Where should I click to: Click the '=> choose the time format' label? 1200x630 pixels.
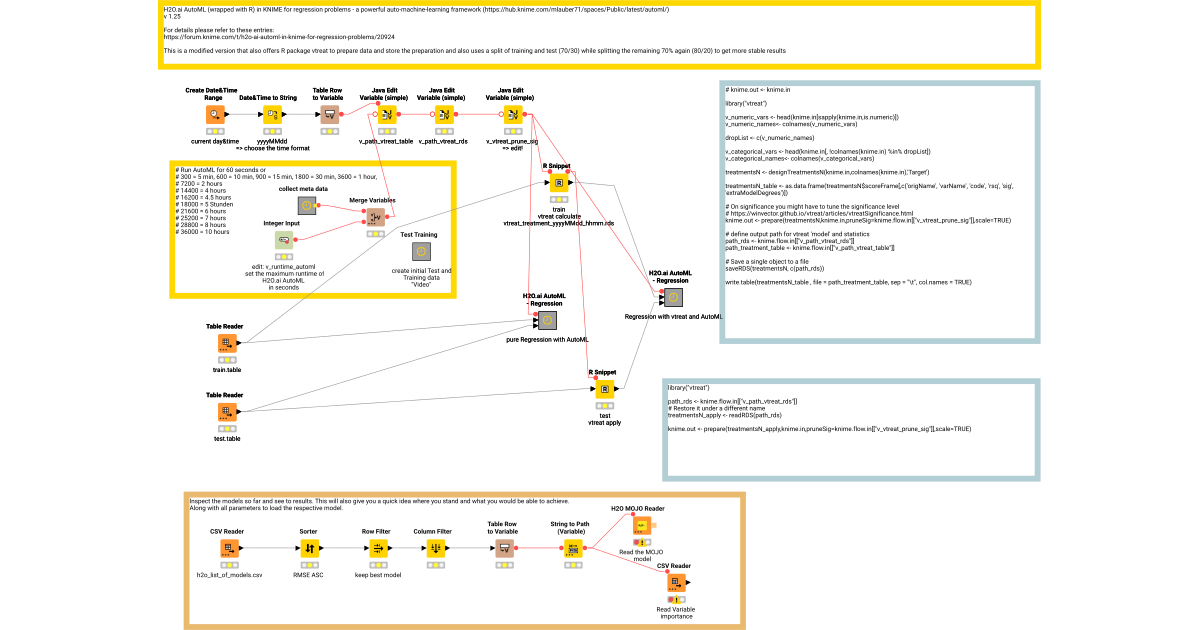click(x=273, y=148)
